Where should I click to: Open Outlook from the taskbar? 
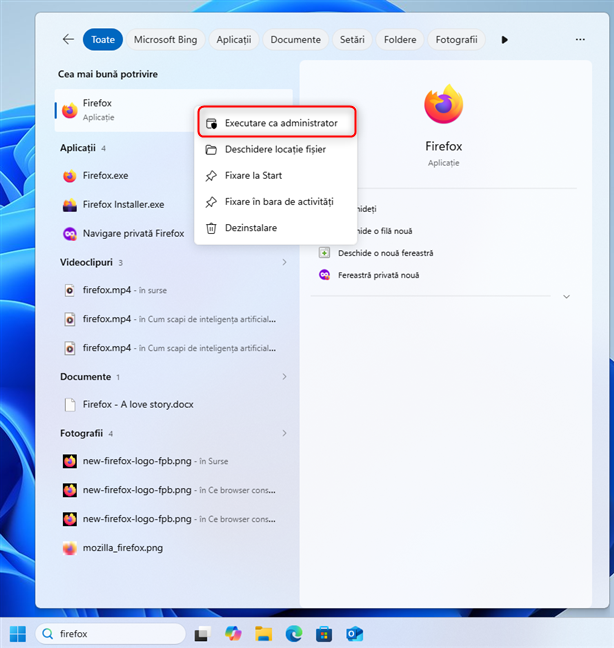click(x=355, y=634)
